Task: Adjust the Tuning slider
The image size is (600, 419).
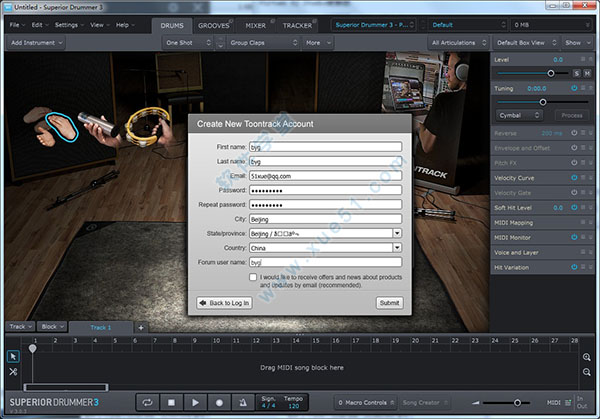Action: 543,102
